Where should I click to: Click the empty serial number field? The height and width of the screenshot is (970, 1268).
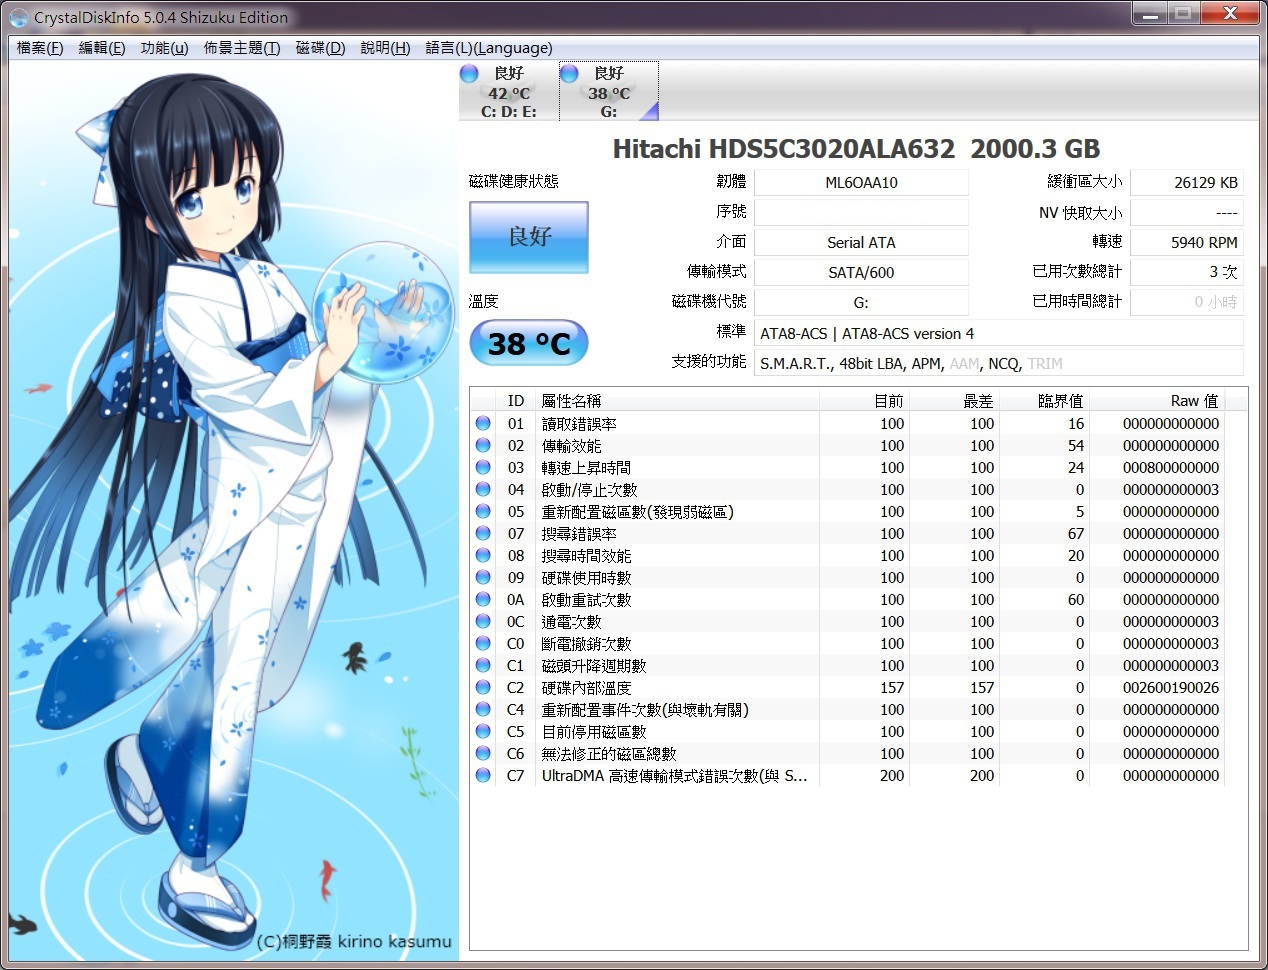(861, 212)
